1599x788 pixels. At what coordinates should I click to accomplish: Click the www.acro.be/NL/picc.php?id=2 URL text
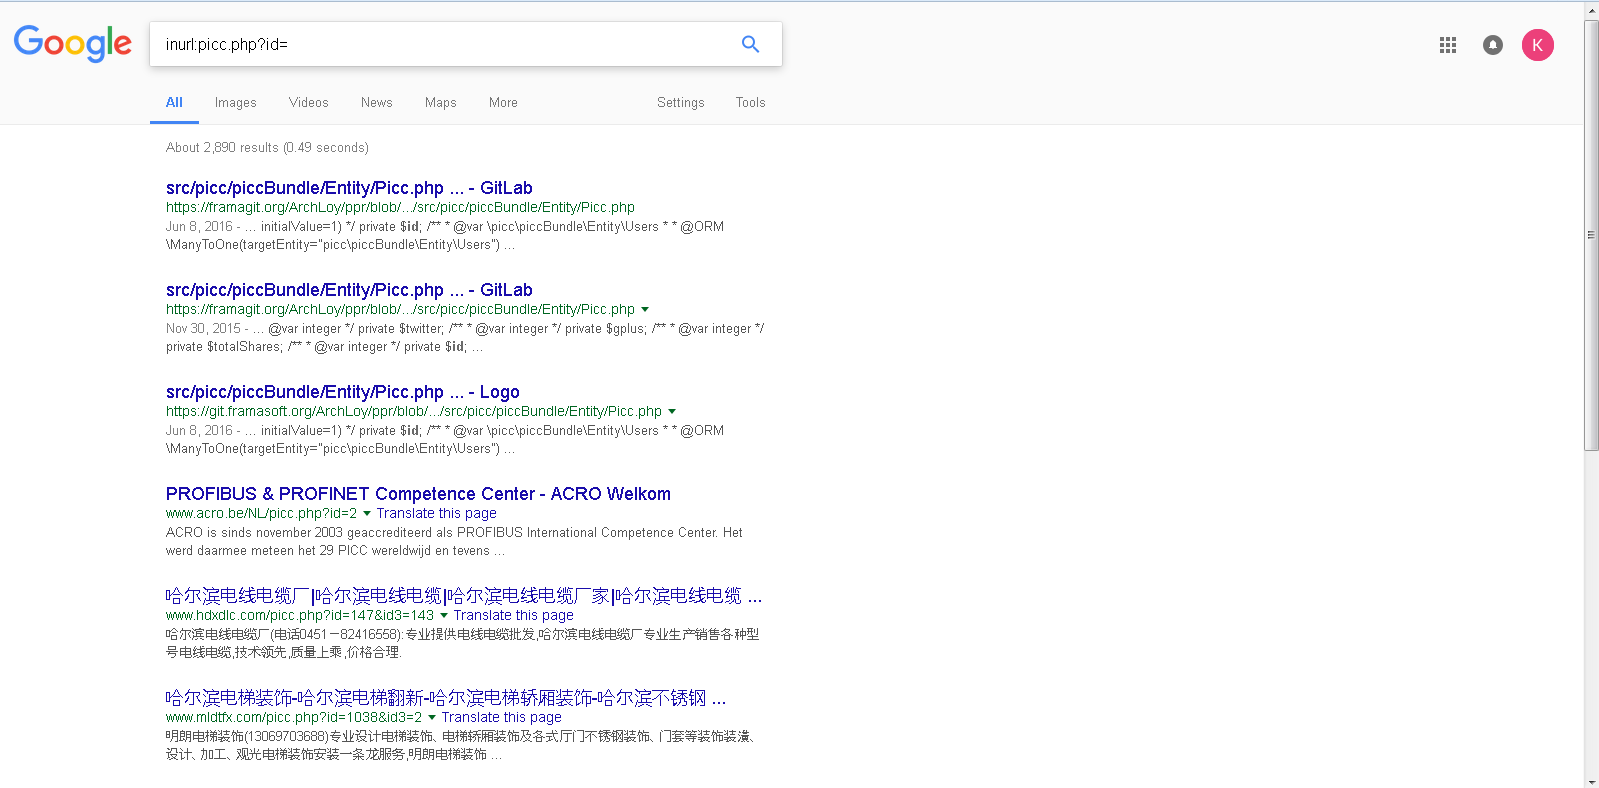261,513
